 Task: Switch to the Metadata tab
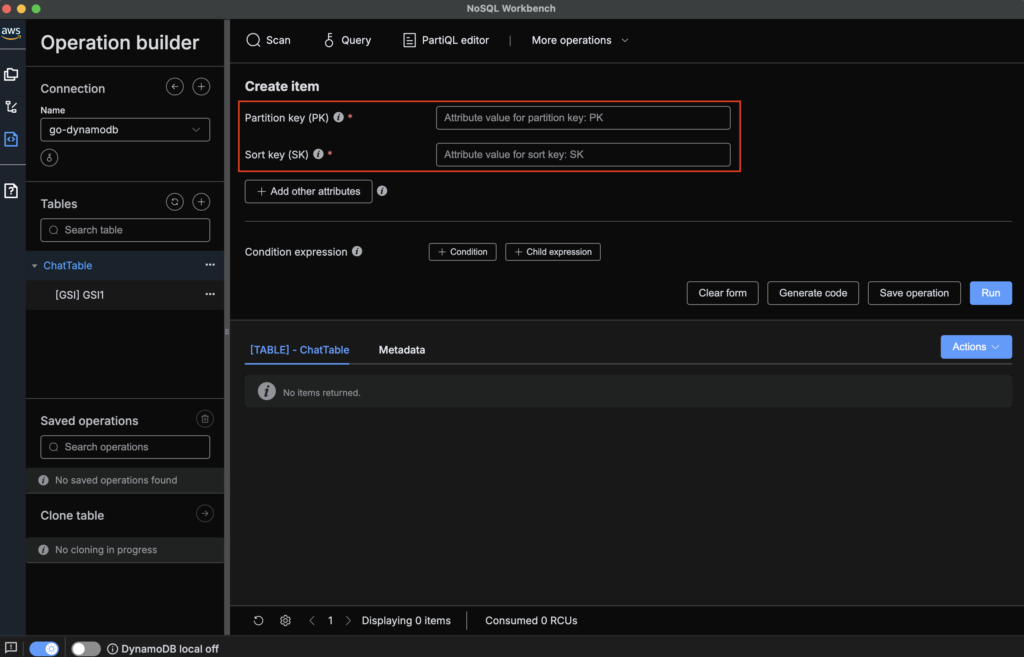401,350
